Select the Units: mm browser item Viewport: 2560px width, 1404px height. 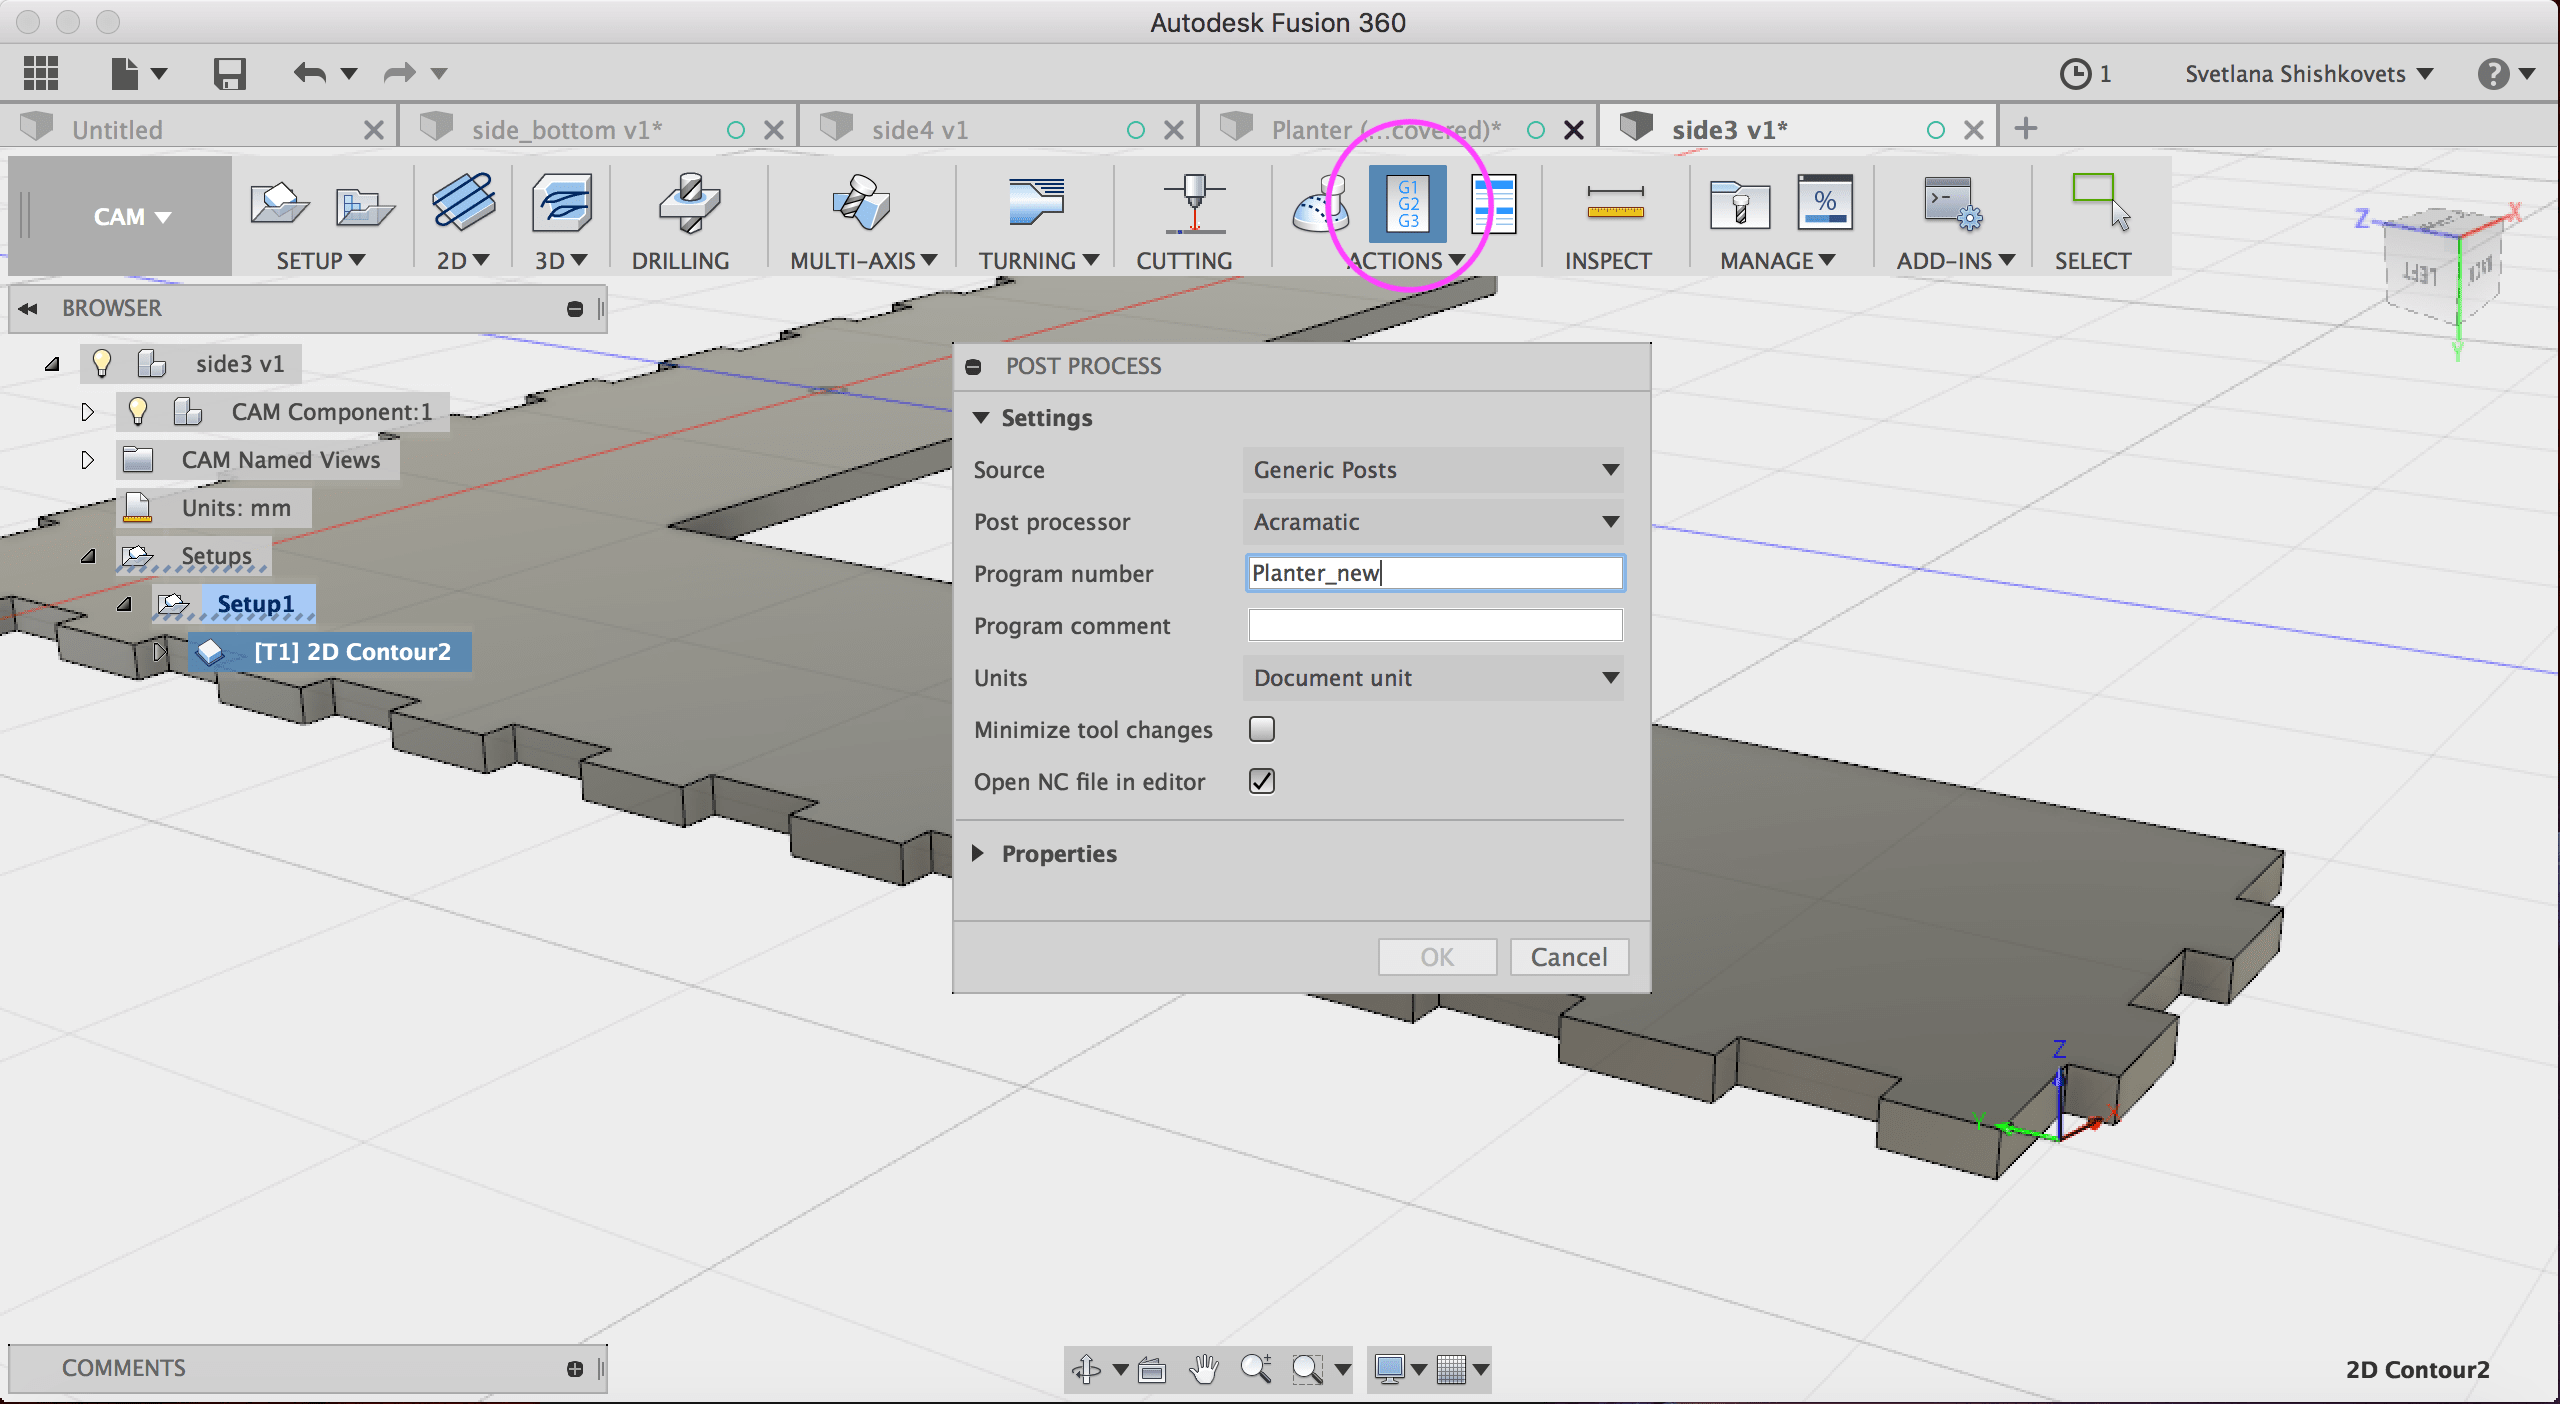(x=215, y=508)
